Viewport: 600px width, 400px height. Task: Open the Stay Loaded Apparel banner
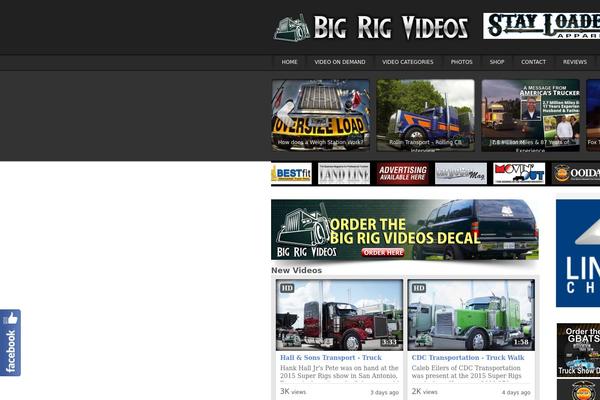click(x=541, y=26)
